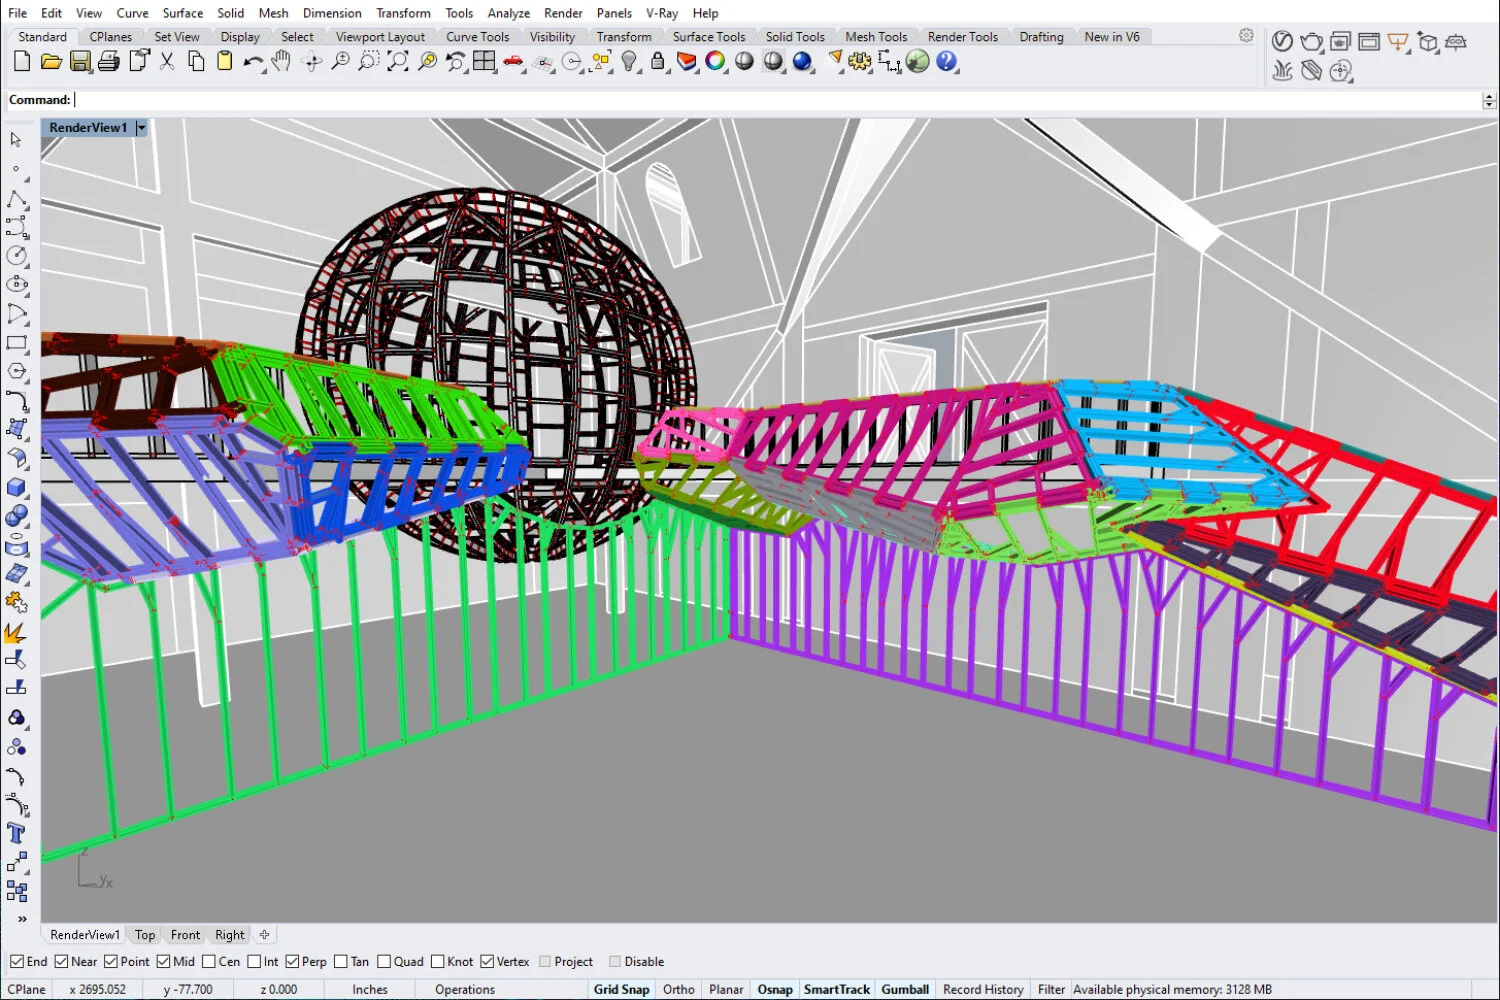Expand the RenderView1 viewport dropdown arrow

[141, 127]
